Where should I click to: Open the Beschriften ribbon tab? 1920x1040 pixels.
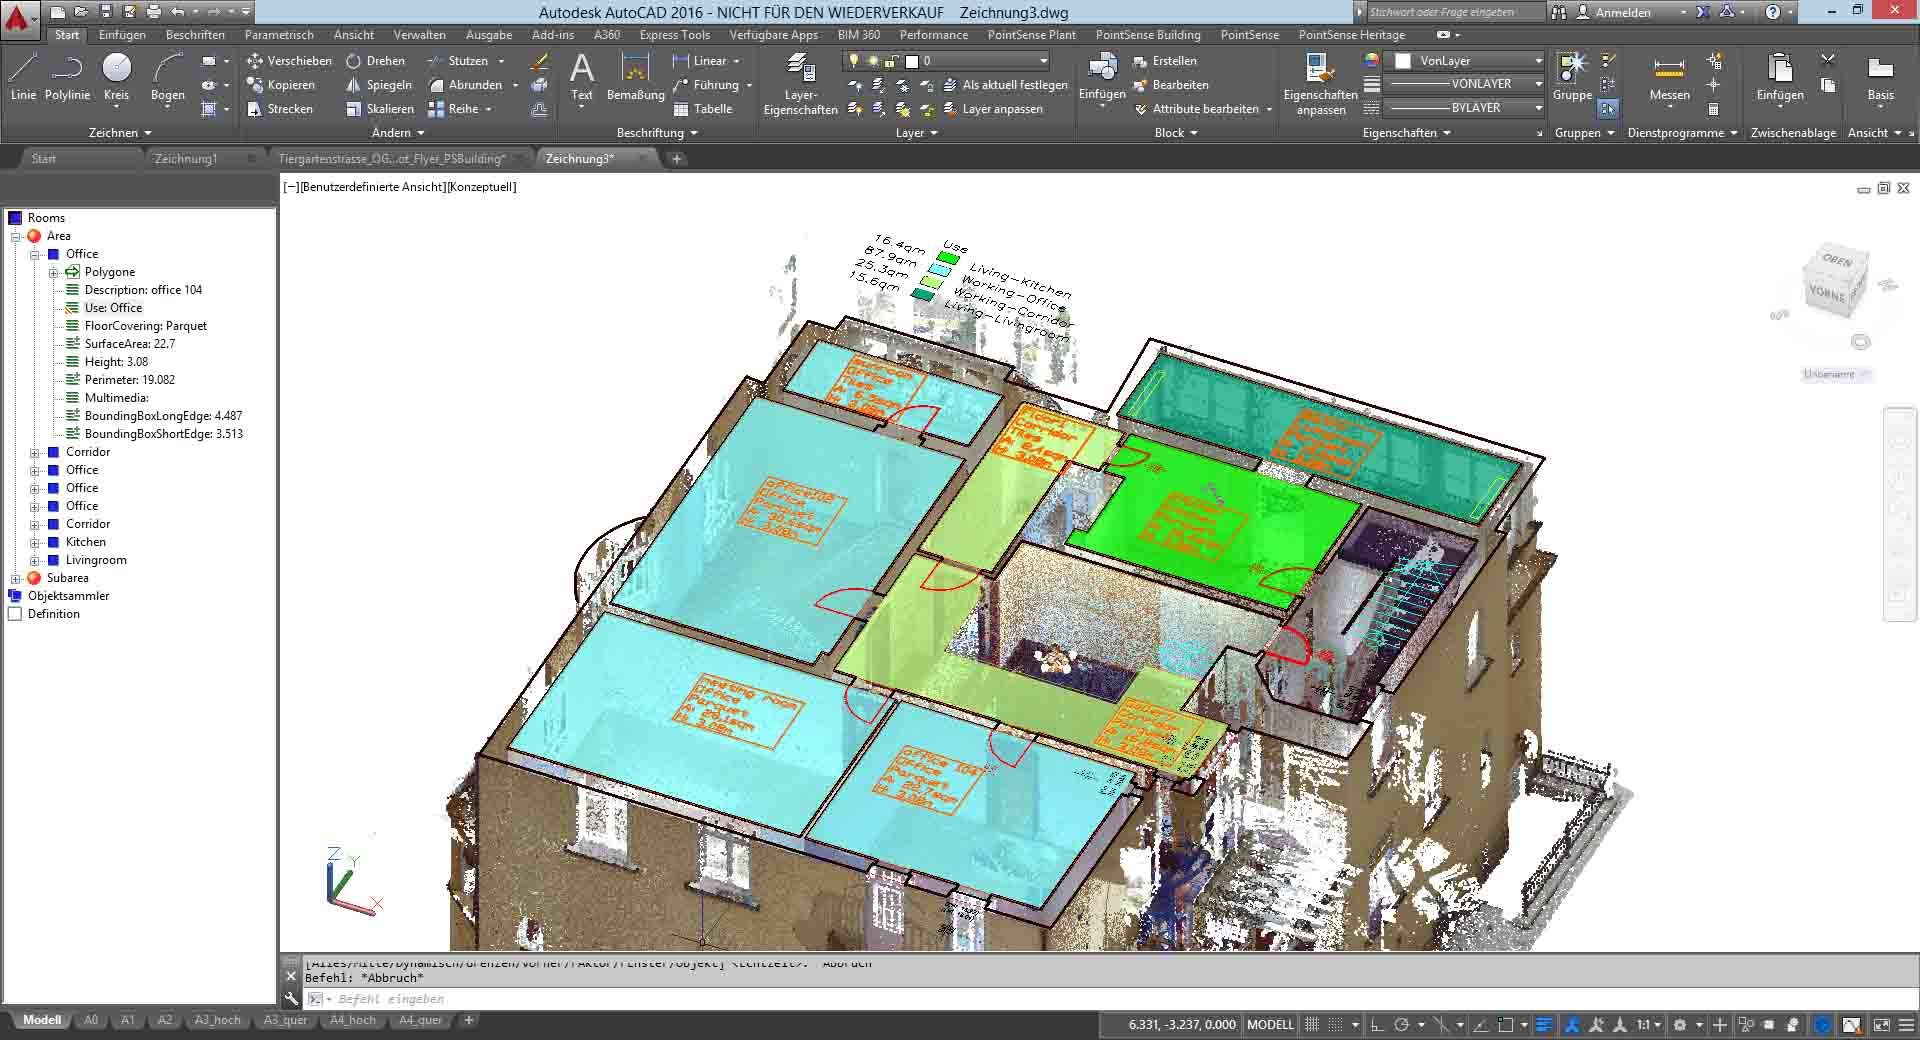195,35
